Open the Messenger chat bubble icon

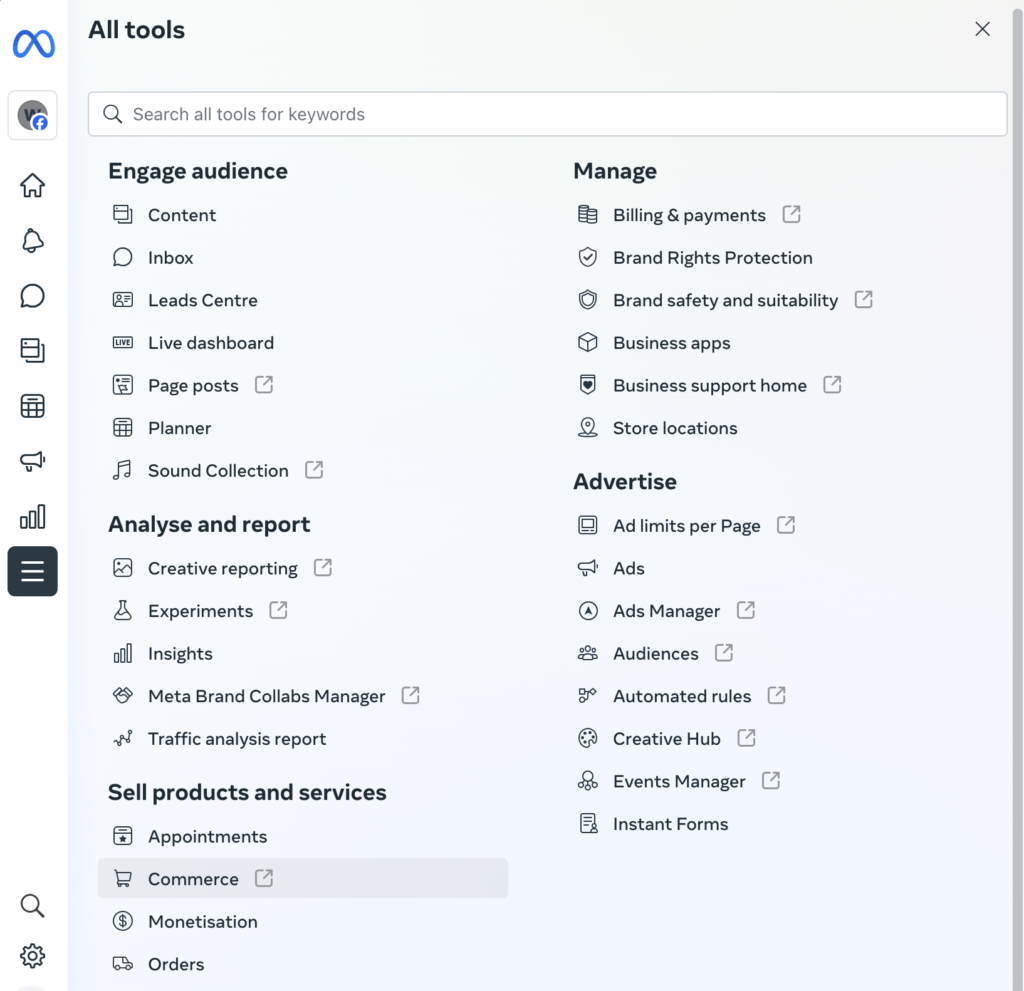[x=32, y=296]
